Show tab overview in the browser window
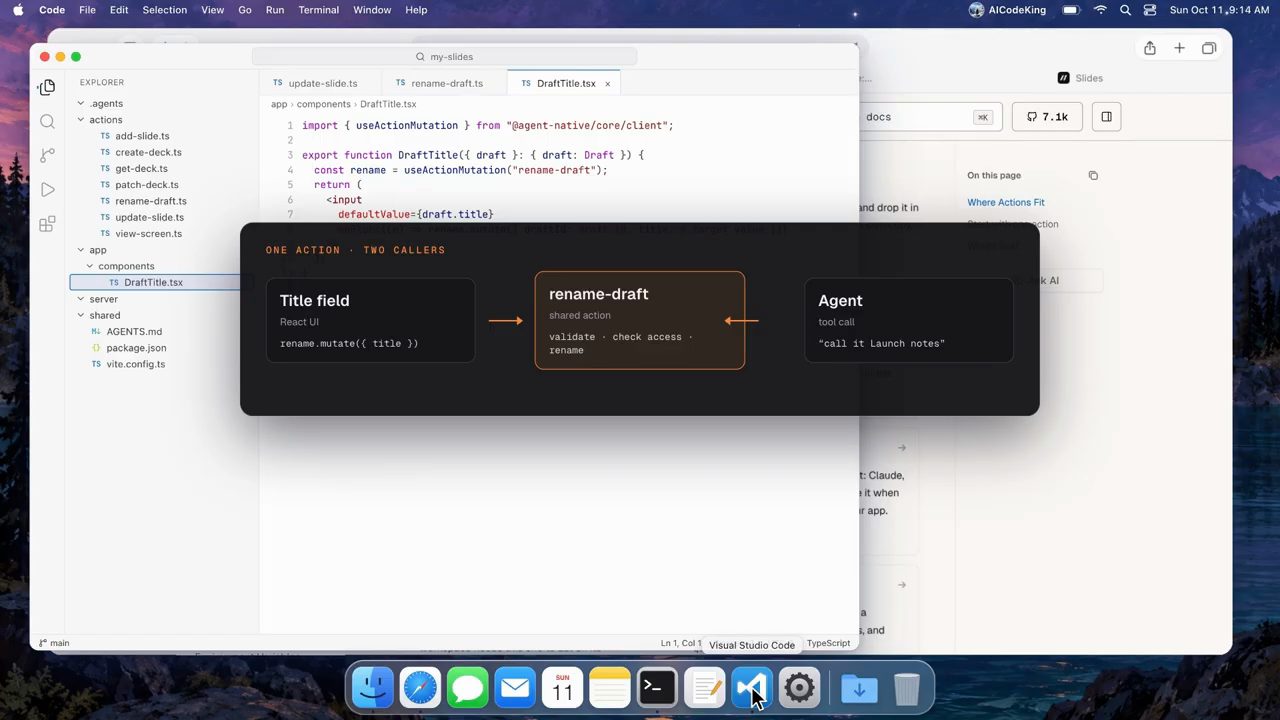The image size is (1280, 720). coord(1209,48)
